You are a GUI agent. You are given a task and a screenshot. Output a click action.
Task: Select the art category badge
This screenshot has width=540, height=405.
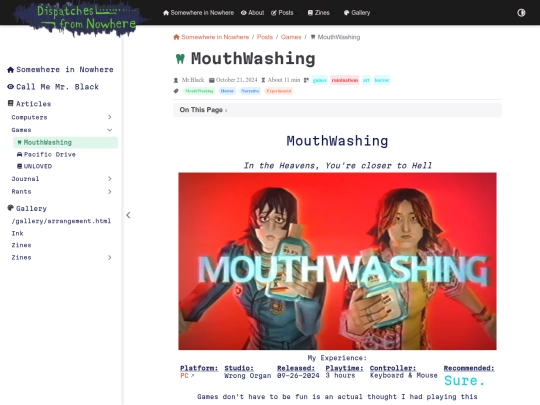[x=366, y=80]
